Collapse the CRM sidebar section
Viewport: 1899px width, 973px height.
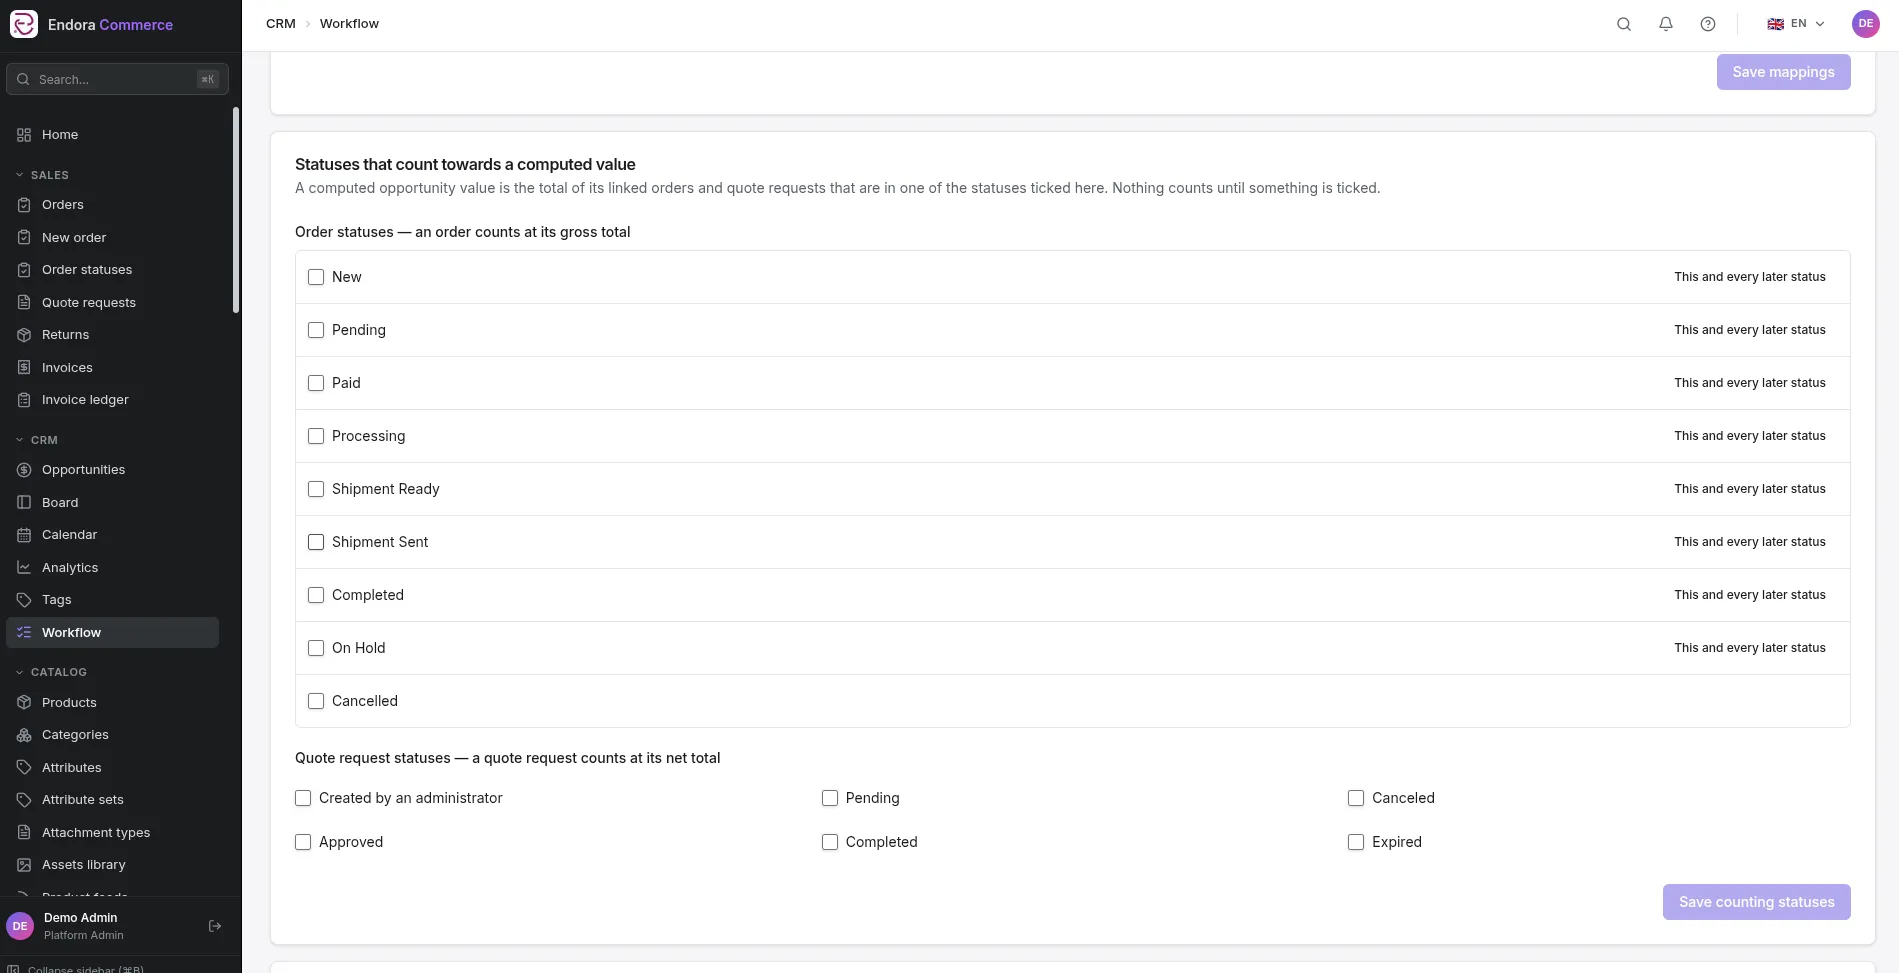(37, 440)
